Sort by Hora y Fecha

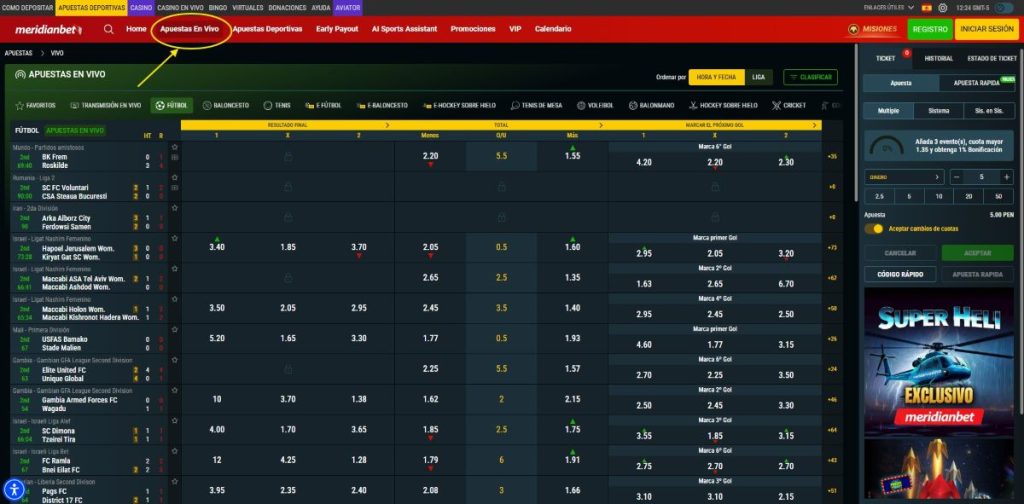click(x=716, y=77)
